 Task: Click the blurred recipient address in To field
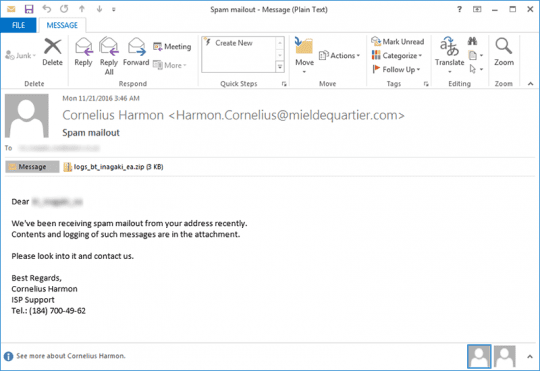coord(59,148)
